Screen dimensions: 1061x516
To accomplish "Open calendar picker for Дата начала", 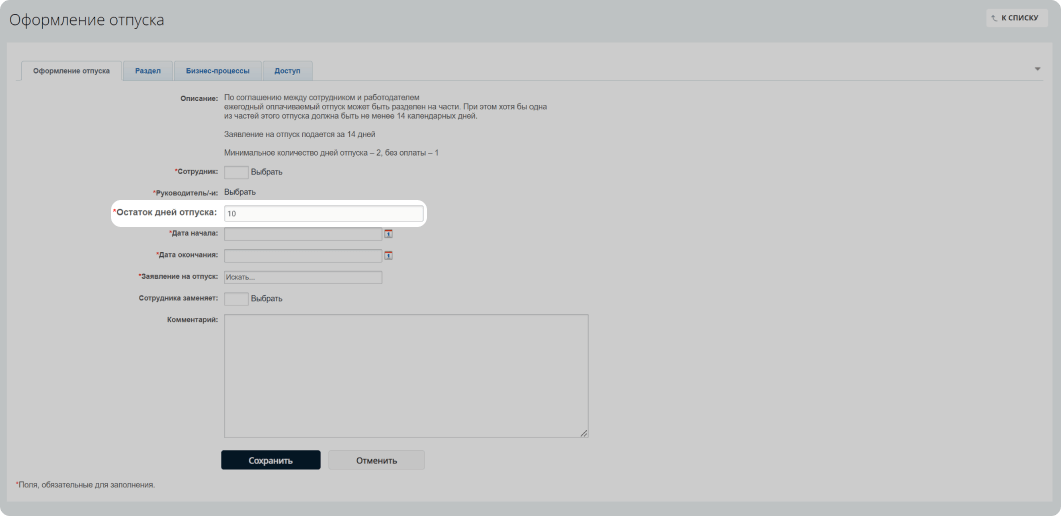I will (388, 233).
